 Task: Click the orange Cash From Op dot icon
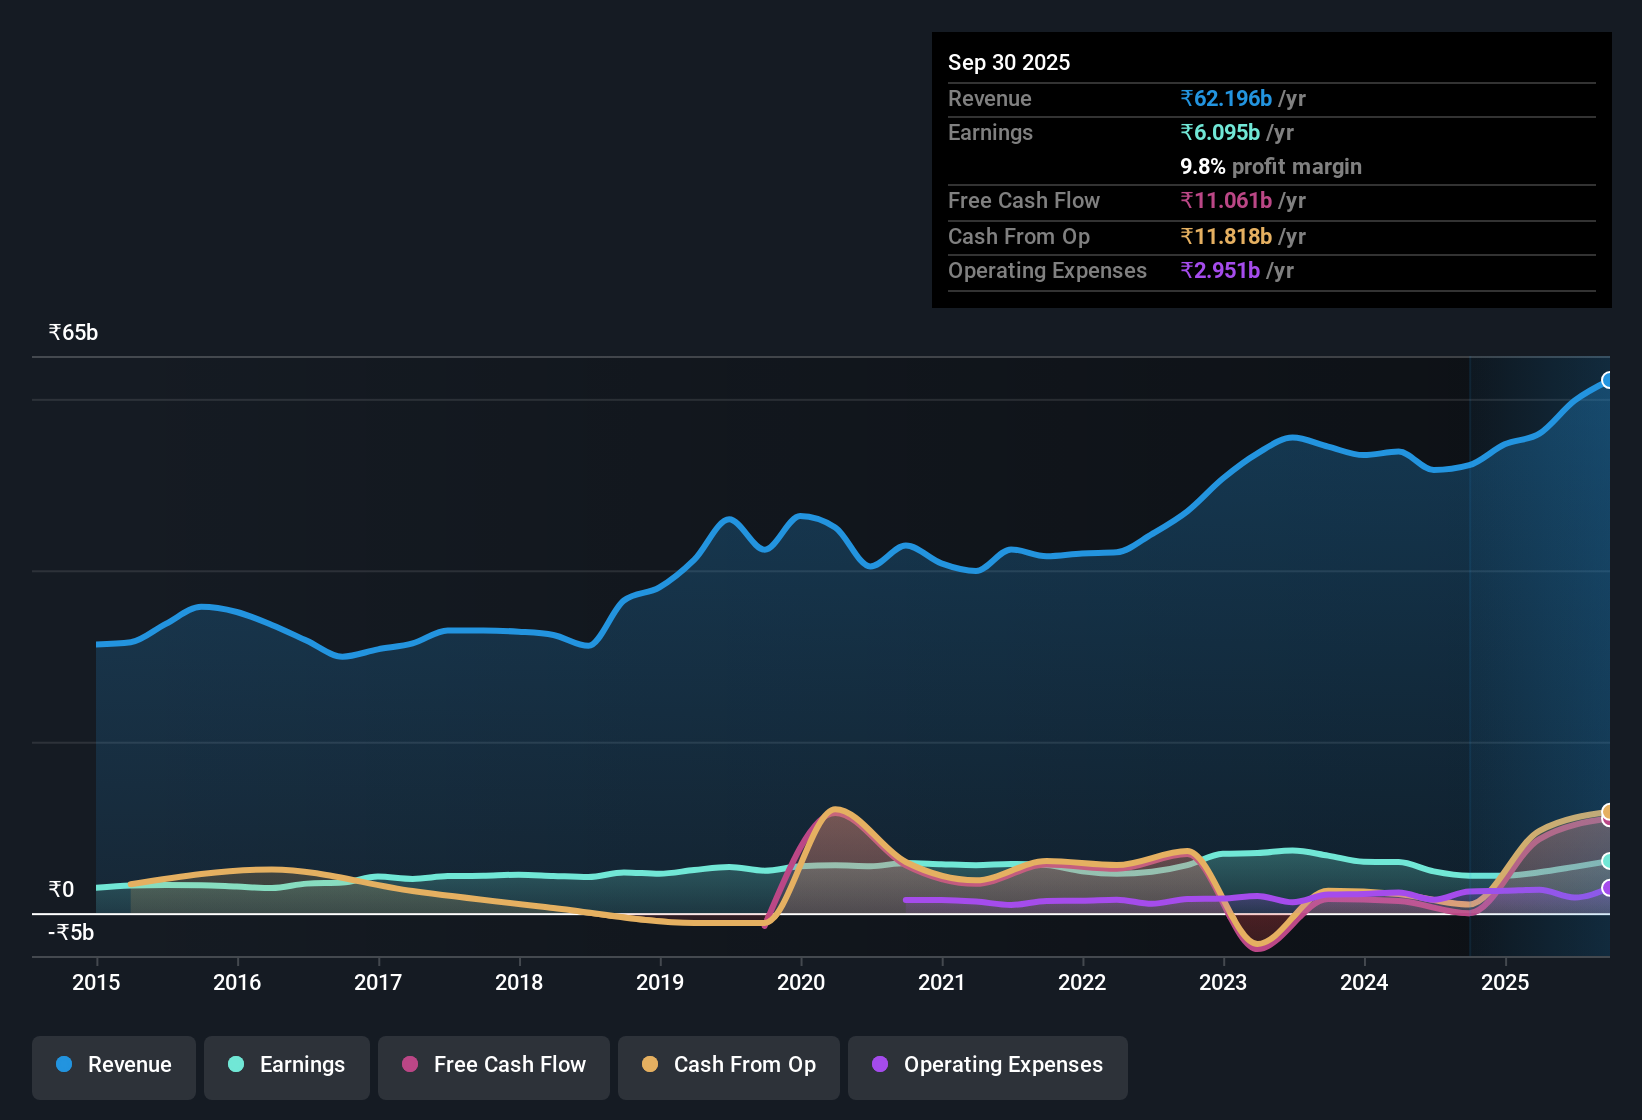650,1065
